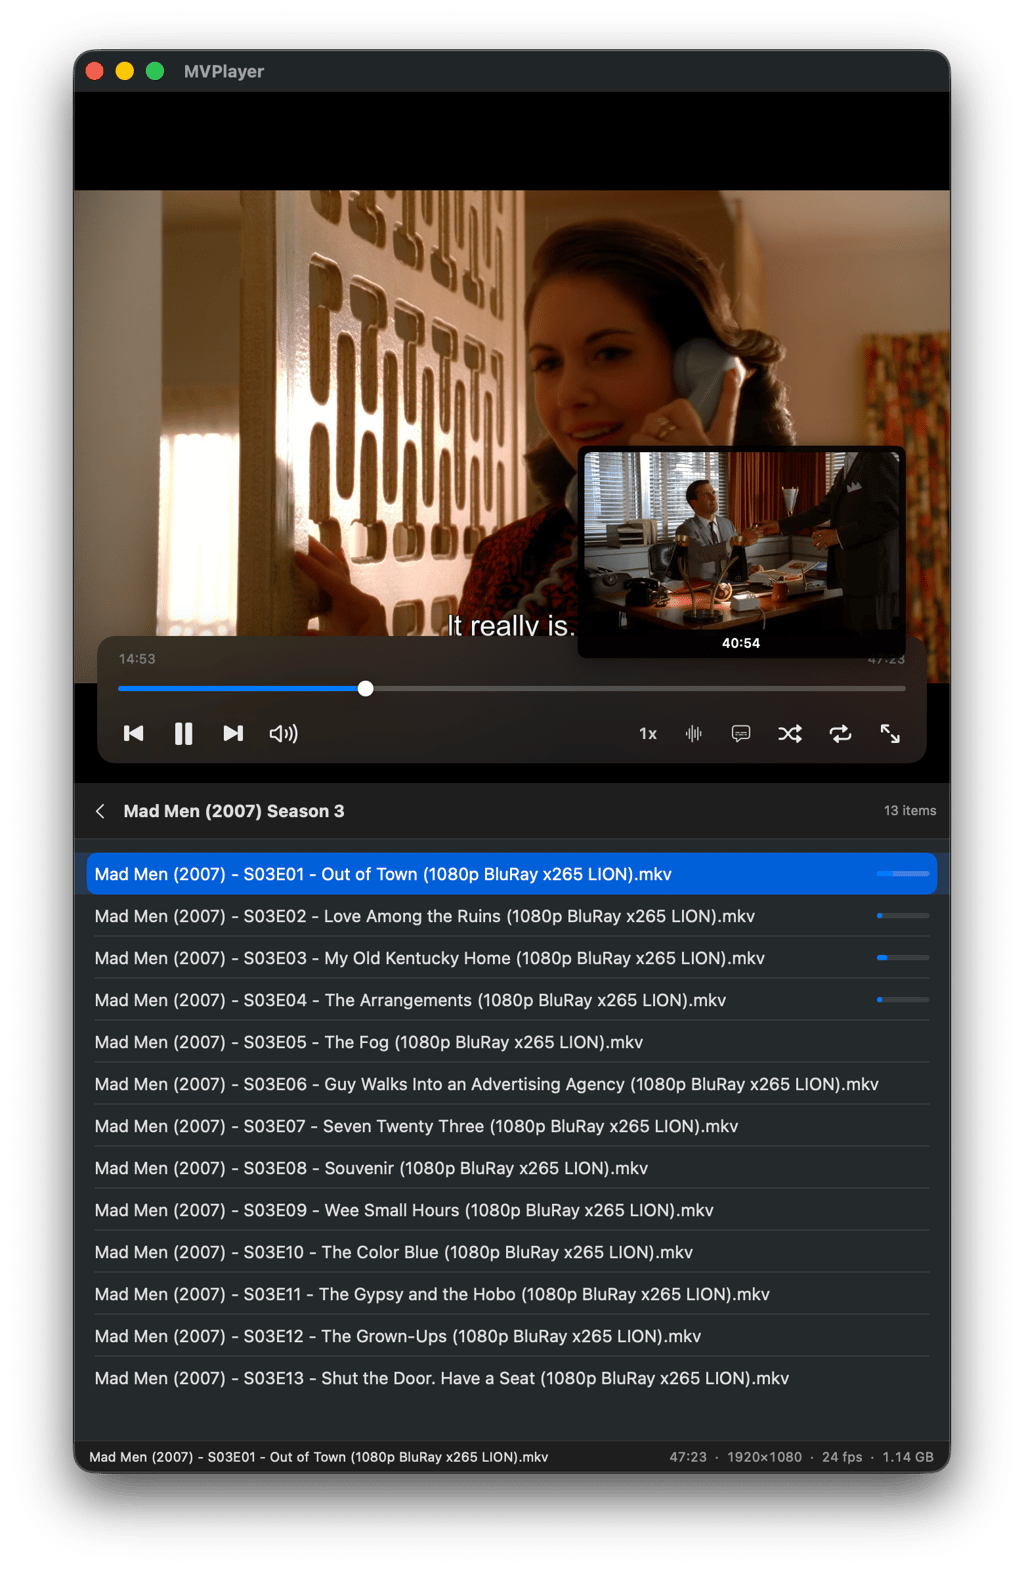Click the 1920×1080 resolution in status bar
Screen dimensions: 1024x1570
764,1457
